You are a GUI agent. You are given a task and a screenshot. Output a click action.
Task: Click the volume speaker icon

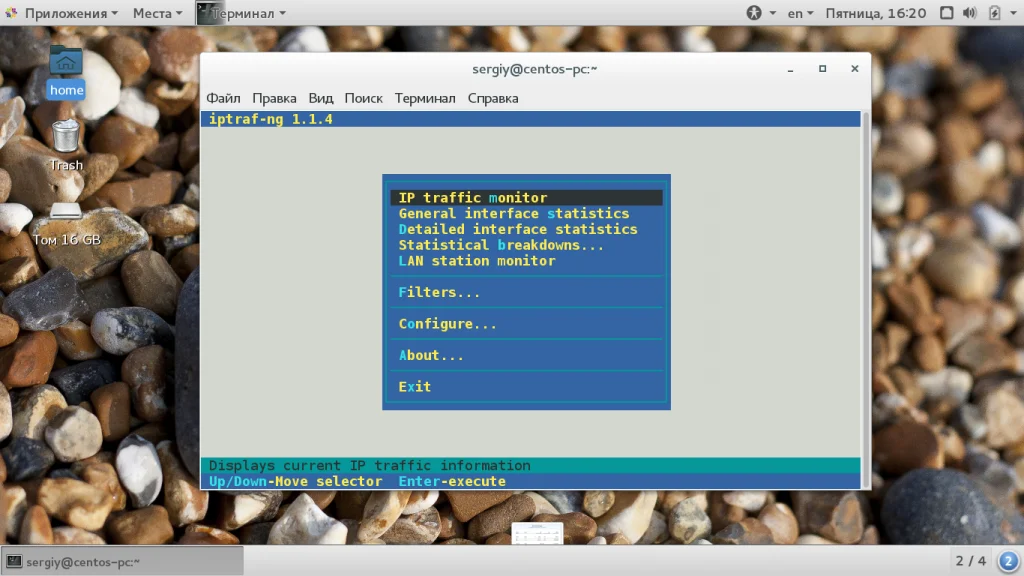[x=970, y=13]
